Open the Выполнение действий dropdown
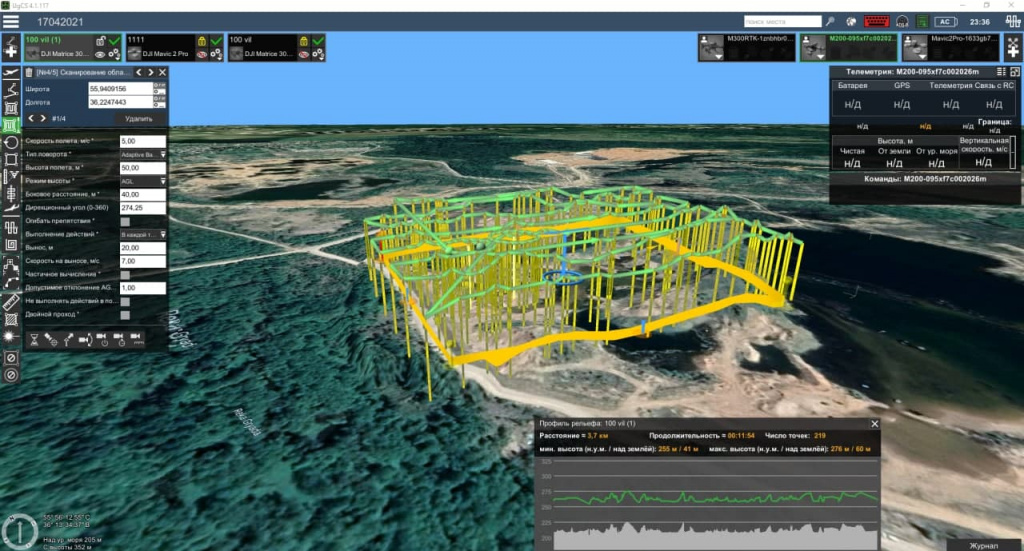Viewport: 1024px width, 551px height. pyautogui.click(x=142, y=234)
